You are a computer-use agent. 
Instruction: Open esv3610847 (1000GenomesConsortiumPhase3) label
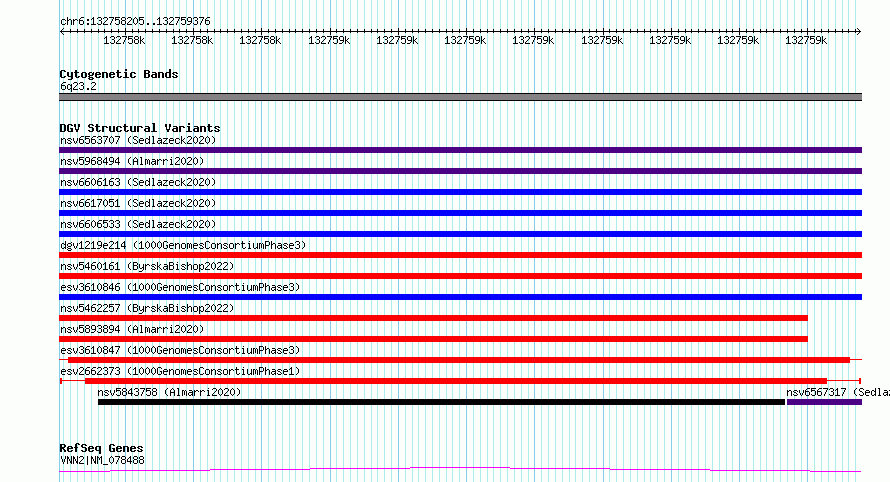180,350
